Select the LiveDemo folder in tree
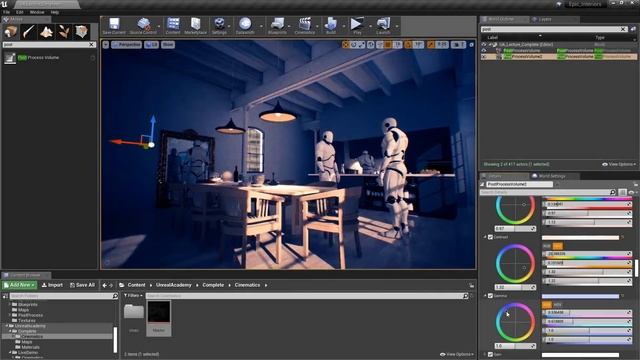Viewport: 640px width, 360px height. point(28,352)
